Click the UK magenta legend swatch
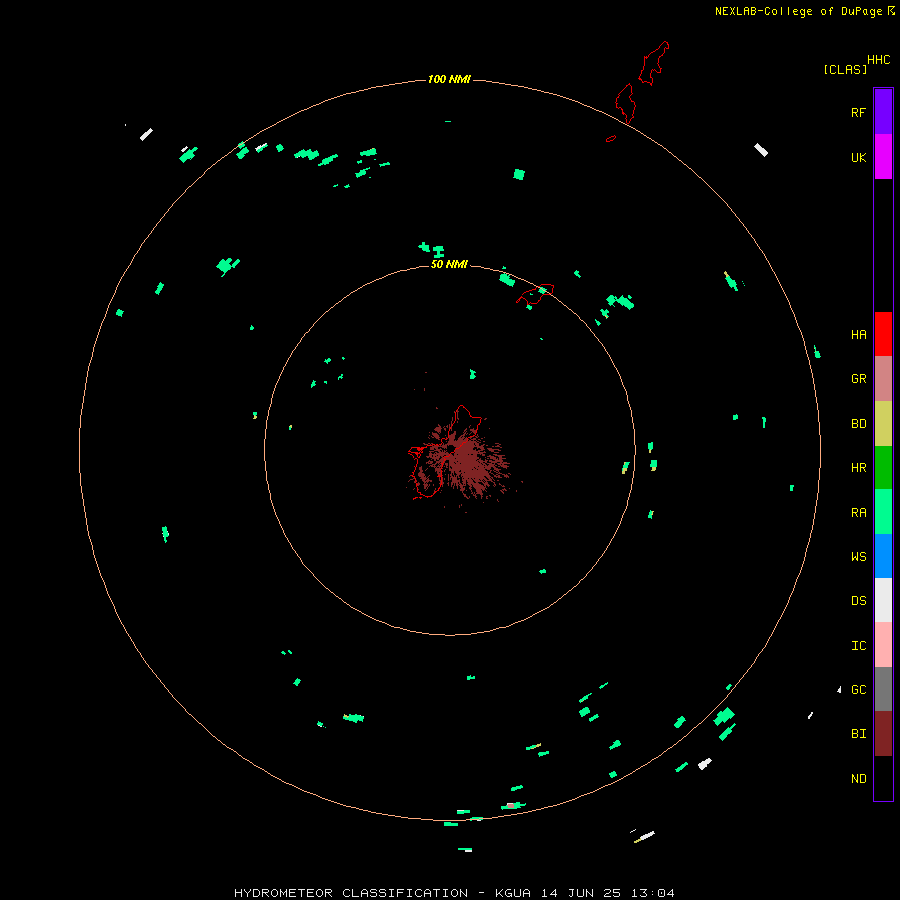This screenshot has width=900, height=900. click(883, 157)
